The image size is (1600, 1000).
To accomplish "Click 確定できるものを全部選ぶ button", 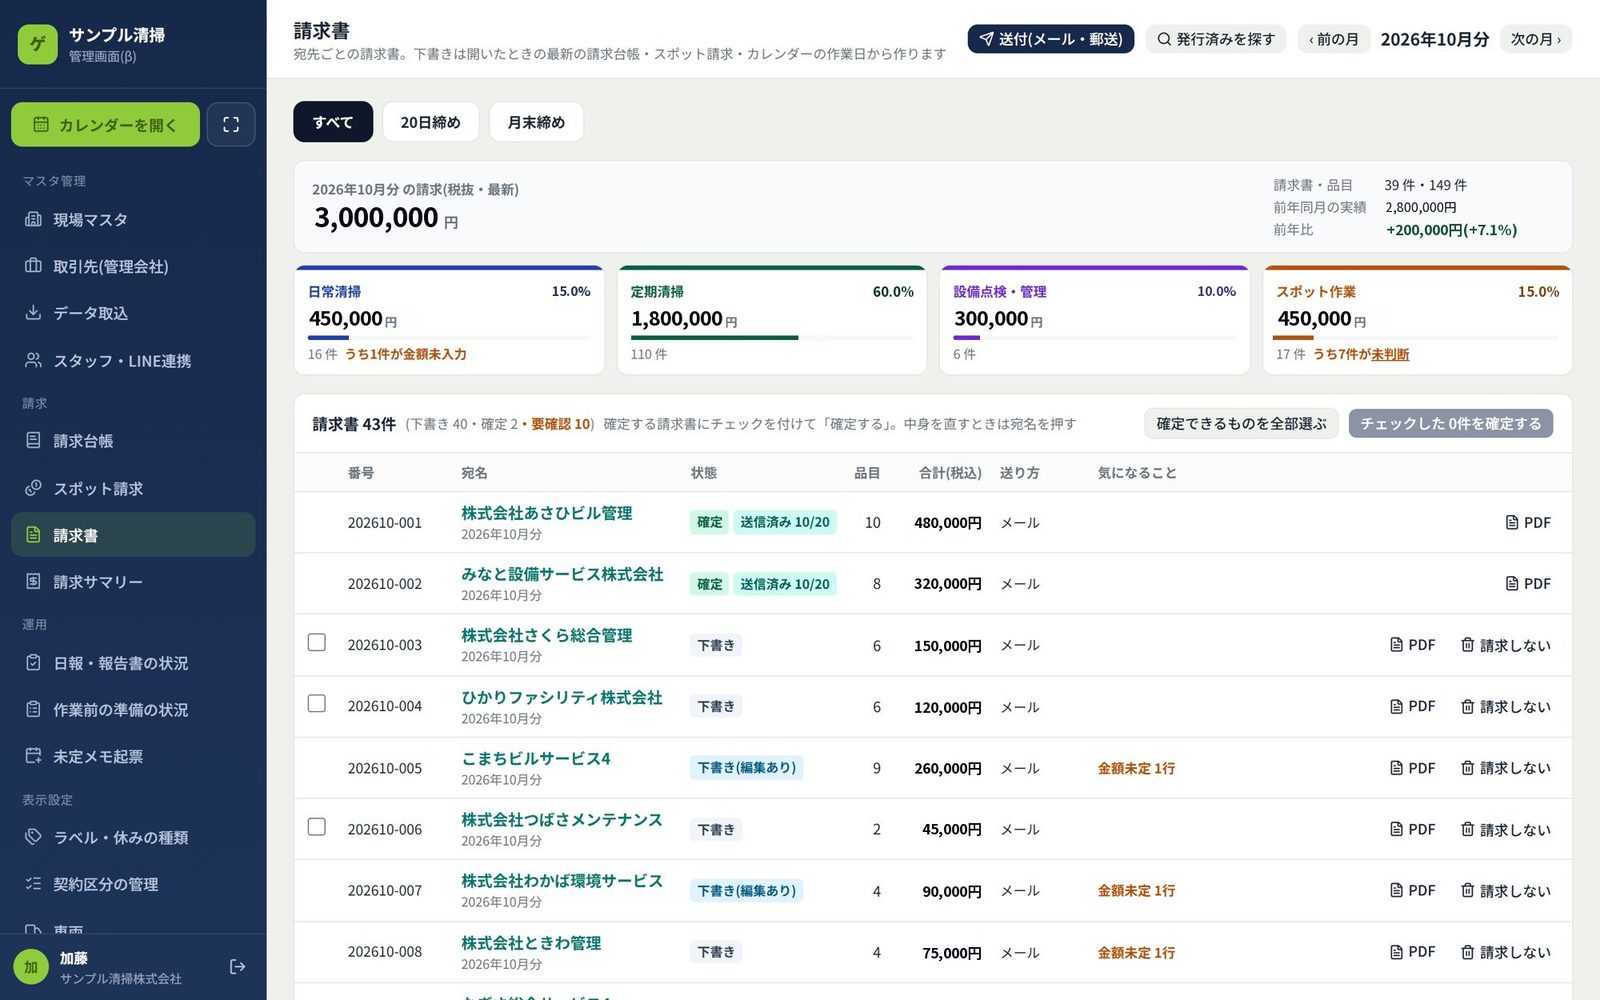I will point(1241,423).
